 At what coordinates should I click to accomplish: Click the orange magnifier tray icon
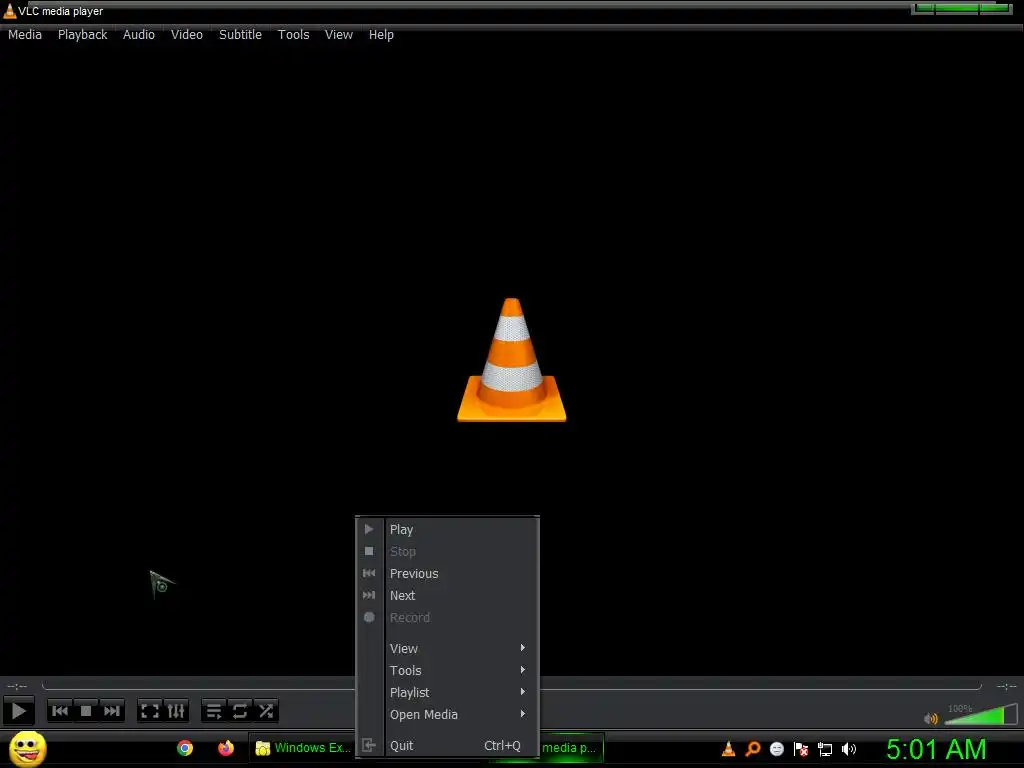click(x=753, y=749)
